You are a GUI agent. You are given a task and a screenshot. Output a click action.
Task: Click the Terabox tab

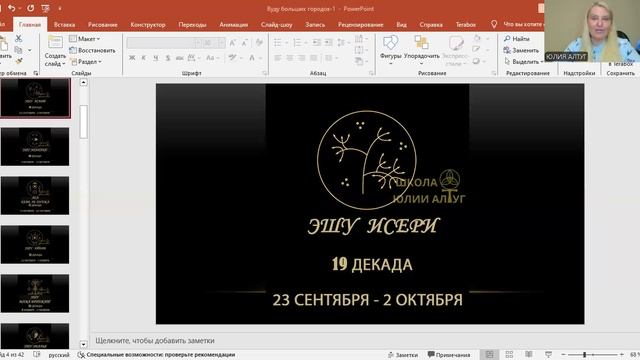pos(466,24)
